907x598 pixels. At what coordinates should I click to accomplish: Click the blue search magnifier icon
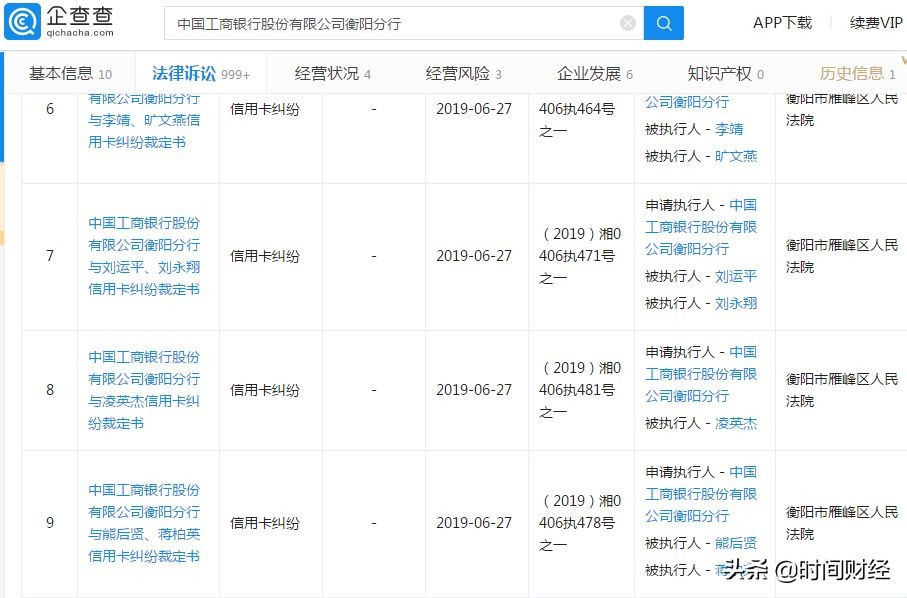(663, 22)
